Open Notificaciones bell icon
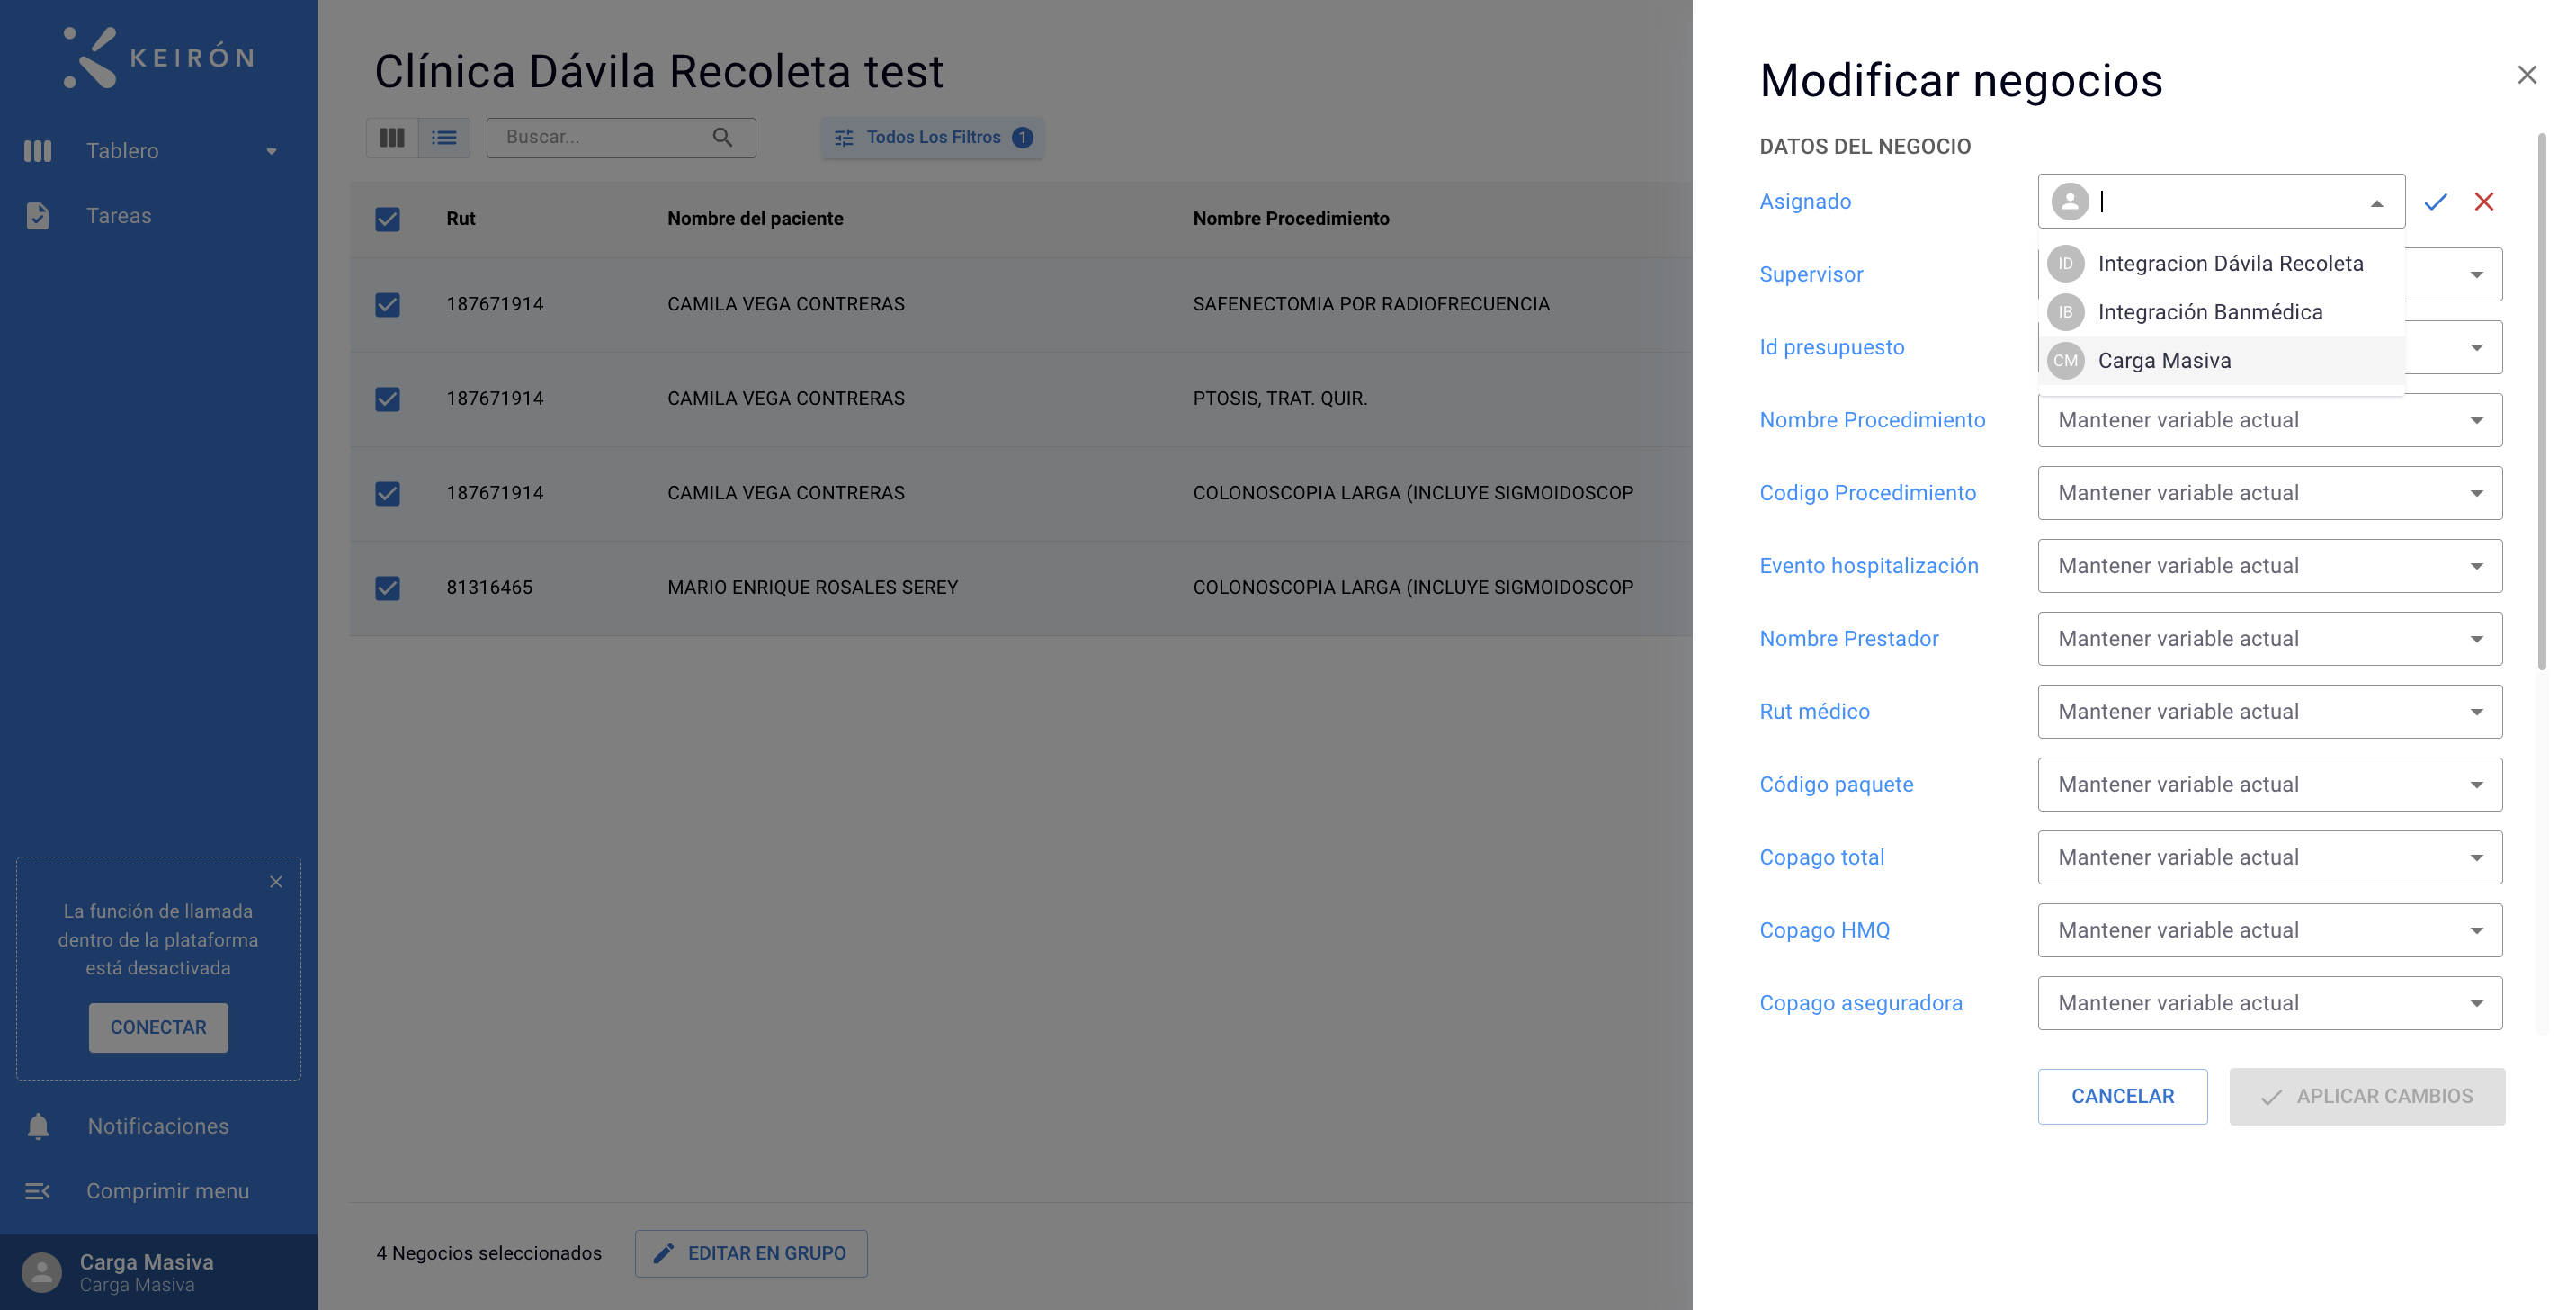This screenshot has height=1310, width=2576. [38, 1126]
